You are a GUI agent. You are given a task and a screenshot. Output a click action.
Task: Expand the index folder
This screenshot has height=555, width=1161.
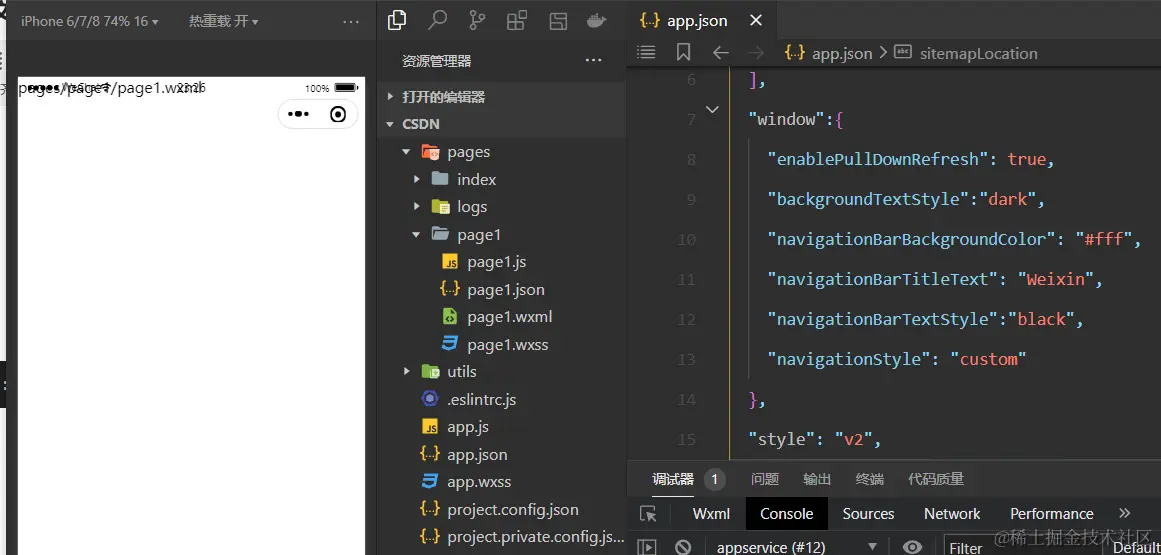[x=417, y=179]
